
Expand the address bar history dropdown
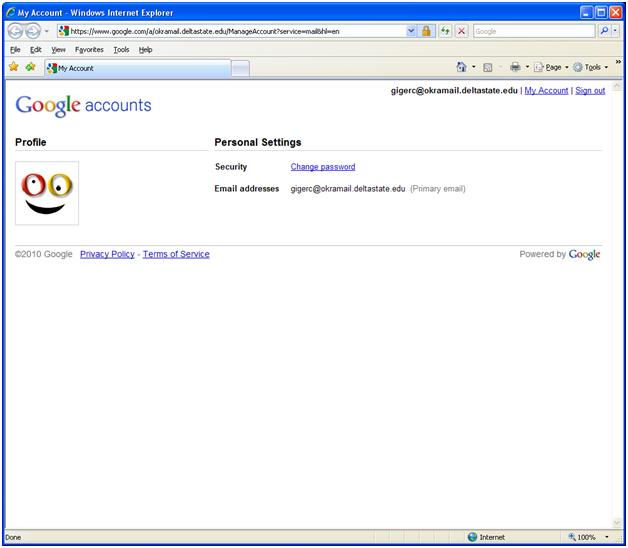(411, 31)
